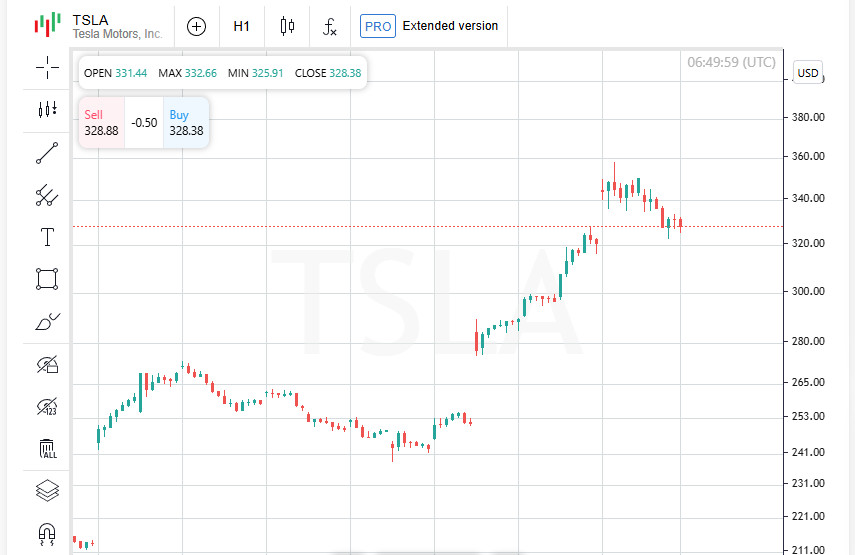Image resolution: width=855 pixels, height=555 pixels.
Task: Click the 241.00 price axis label
Action: click(808, 452)
